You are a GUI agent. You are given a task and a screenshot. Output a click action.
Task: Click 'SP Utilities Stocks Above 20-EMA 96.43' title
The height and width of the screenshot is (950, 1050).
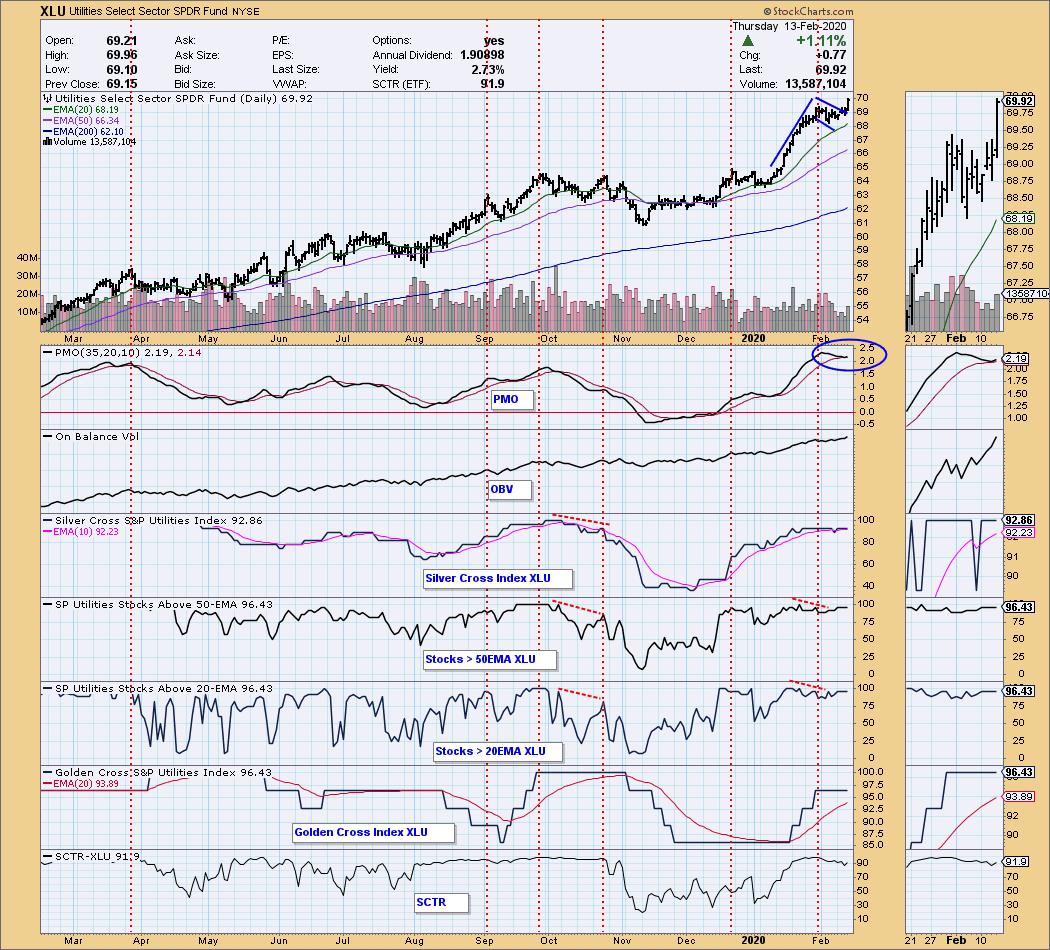158,688
